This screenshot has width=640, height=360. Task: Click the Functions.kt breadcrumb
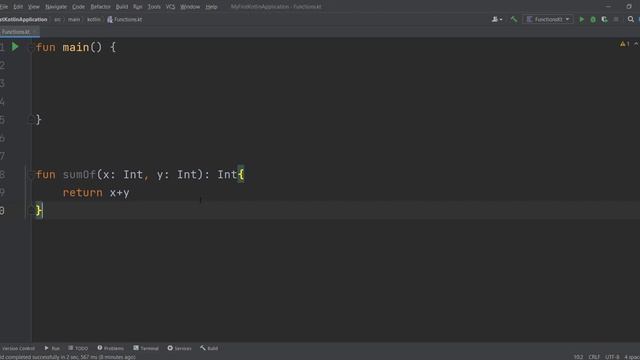(125, 19)
